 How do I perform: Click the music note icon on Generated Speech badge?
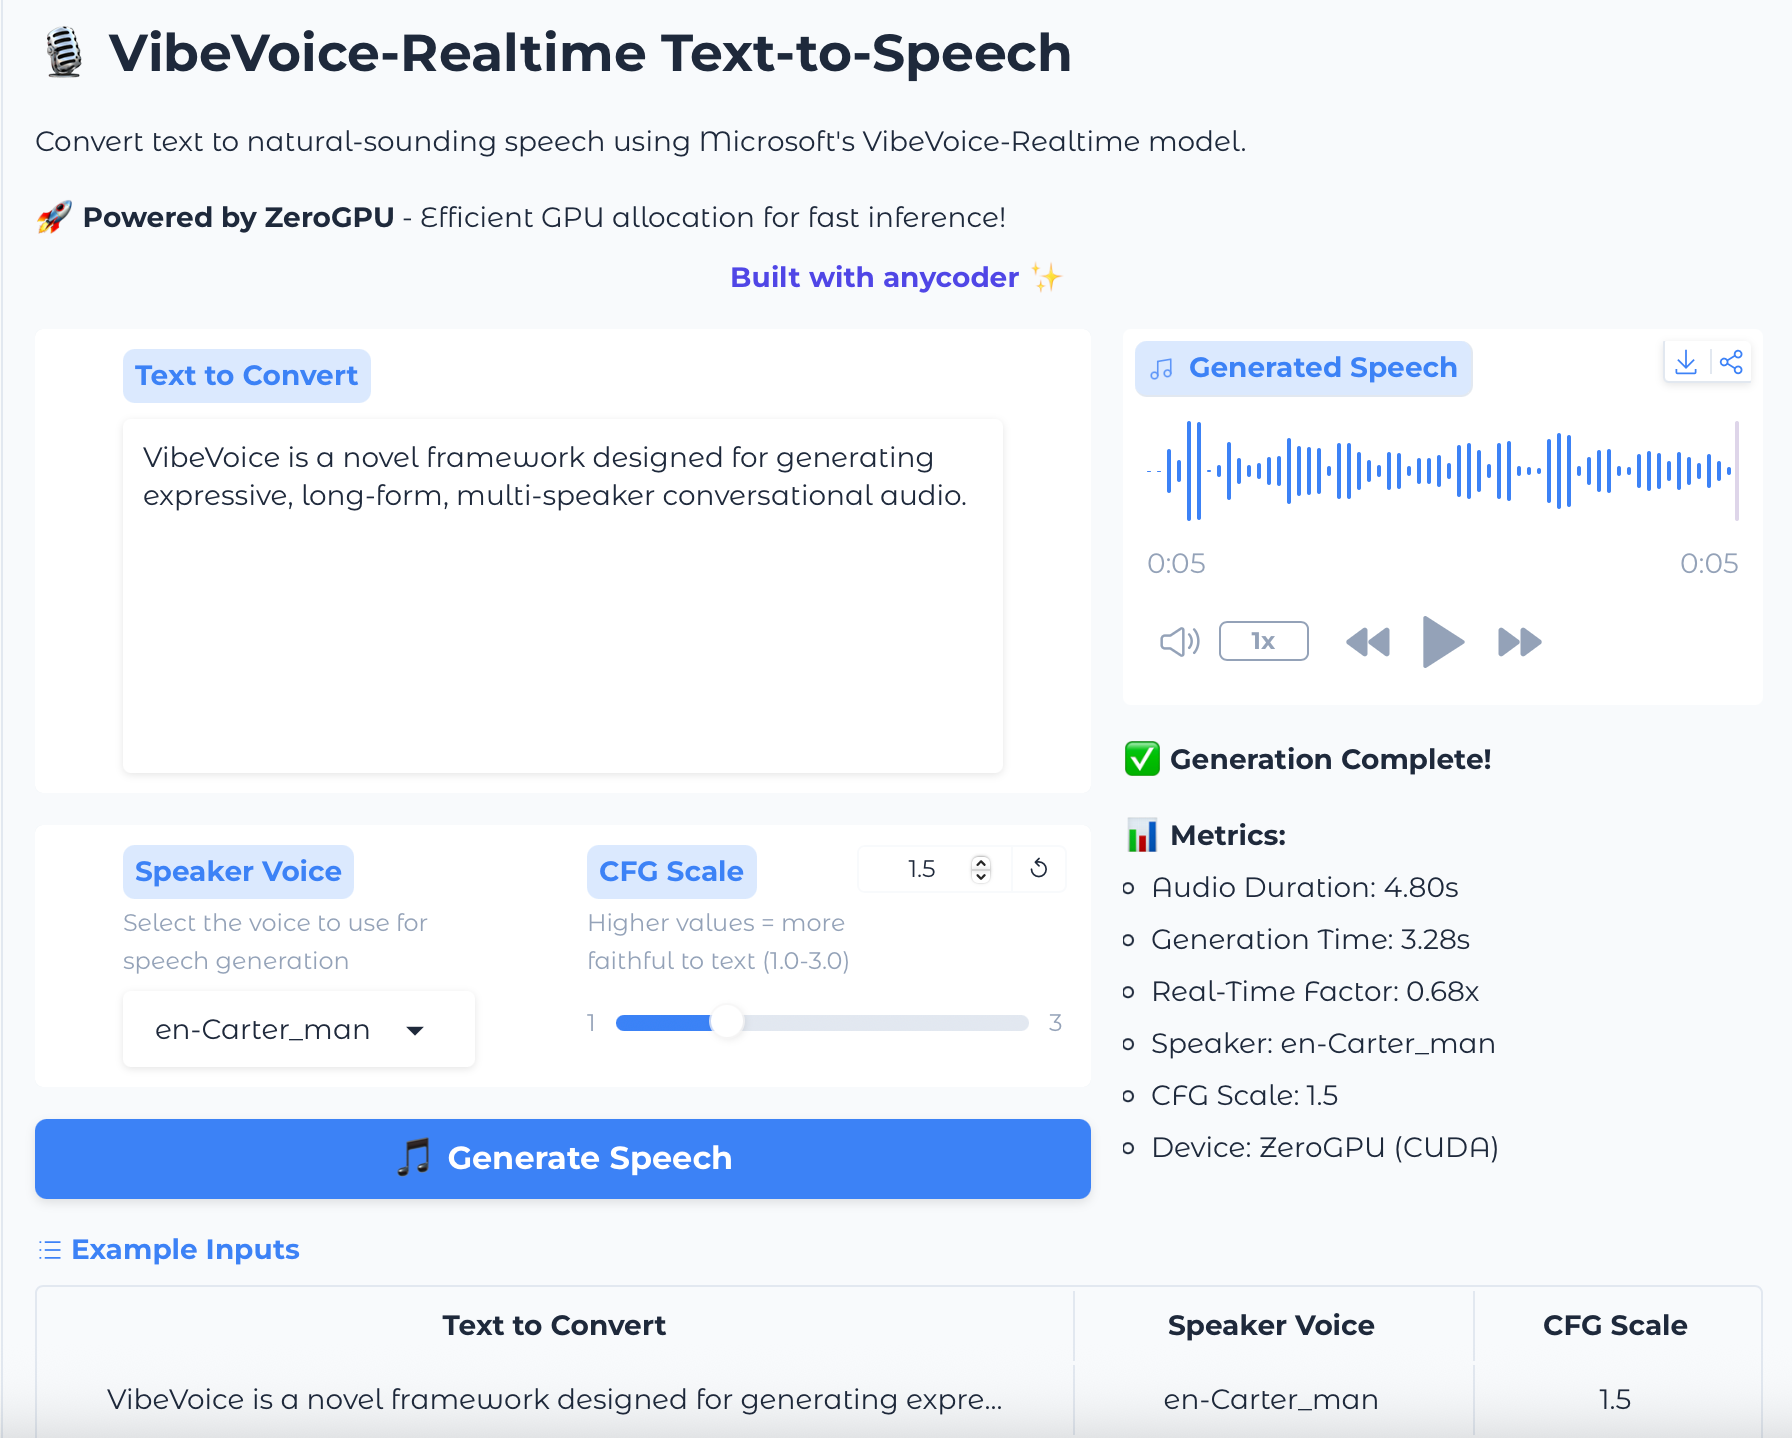1161,368
